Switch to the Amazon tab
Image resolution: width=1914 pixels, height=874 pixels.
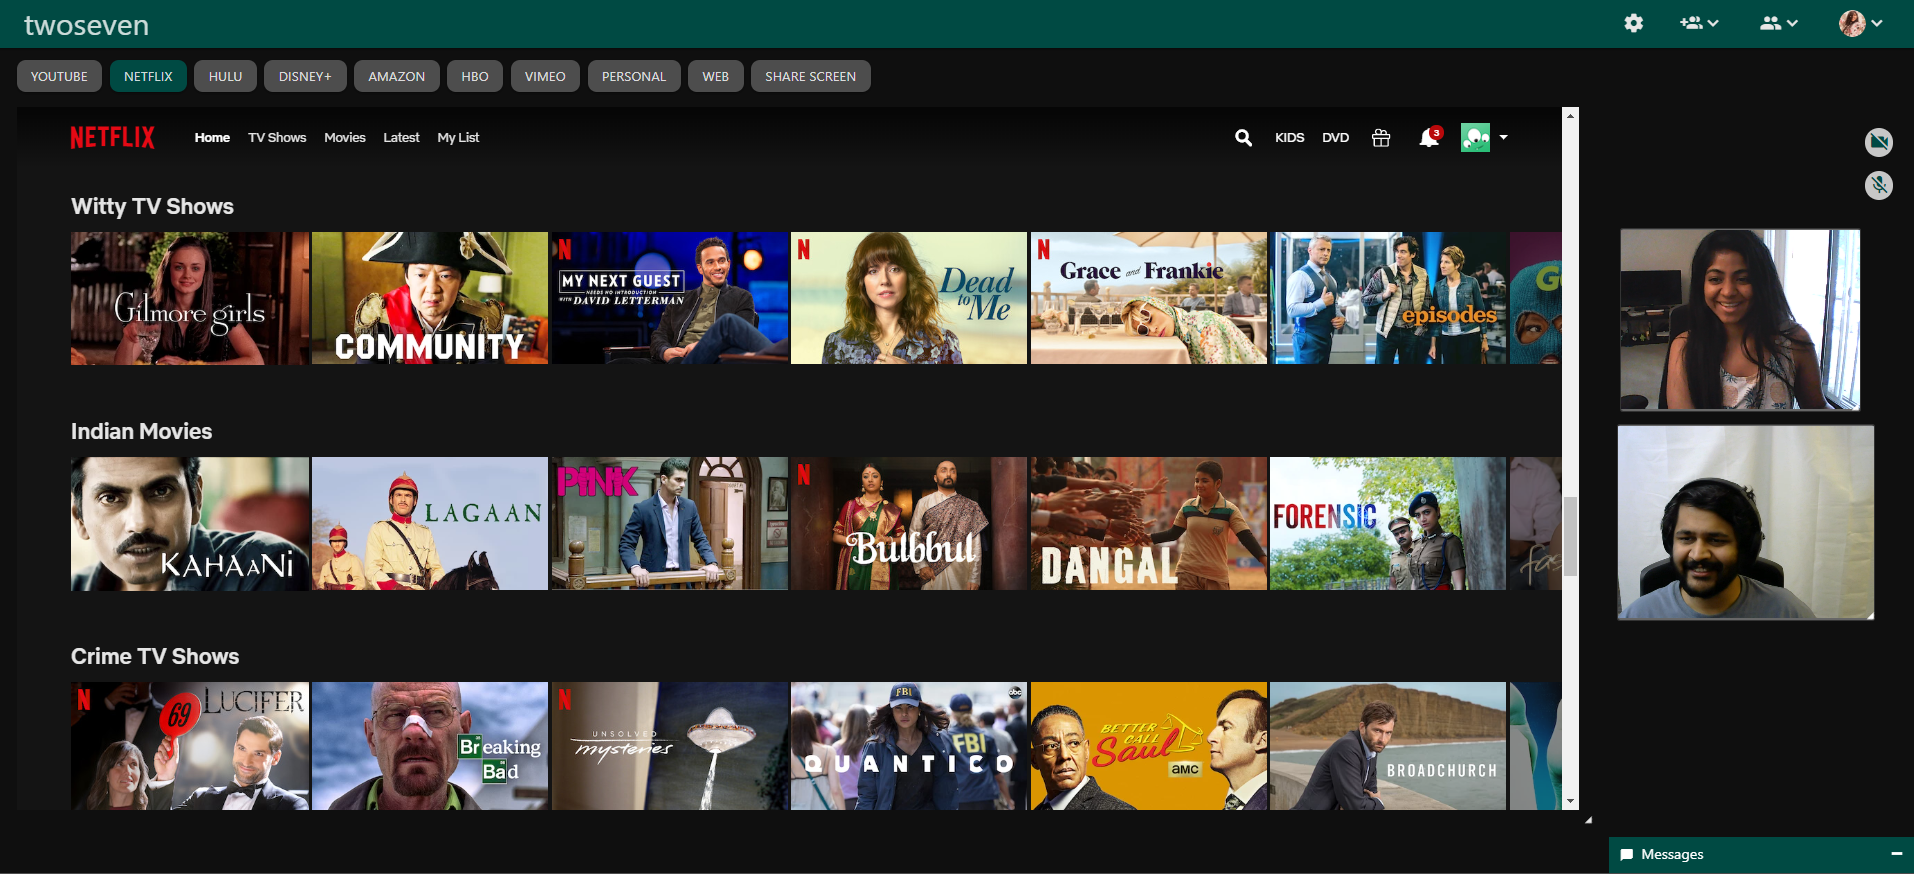396,76
